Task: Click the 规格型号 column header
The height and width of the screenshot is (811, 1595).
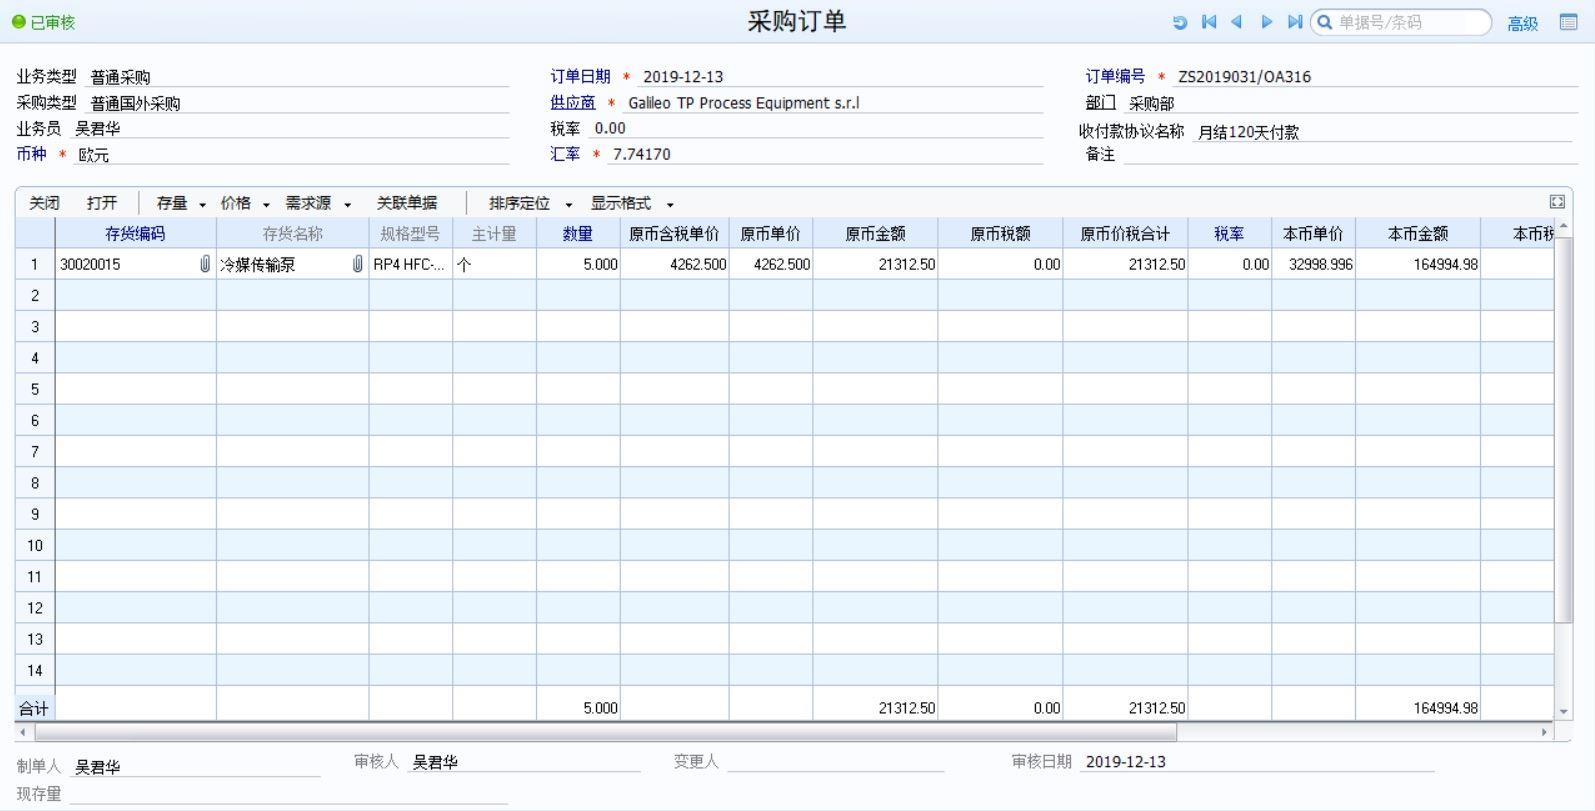Action: pos(410,234)
